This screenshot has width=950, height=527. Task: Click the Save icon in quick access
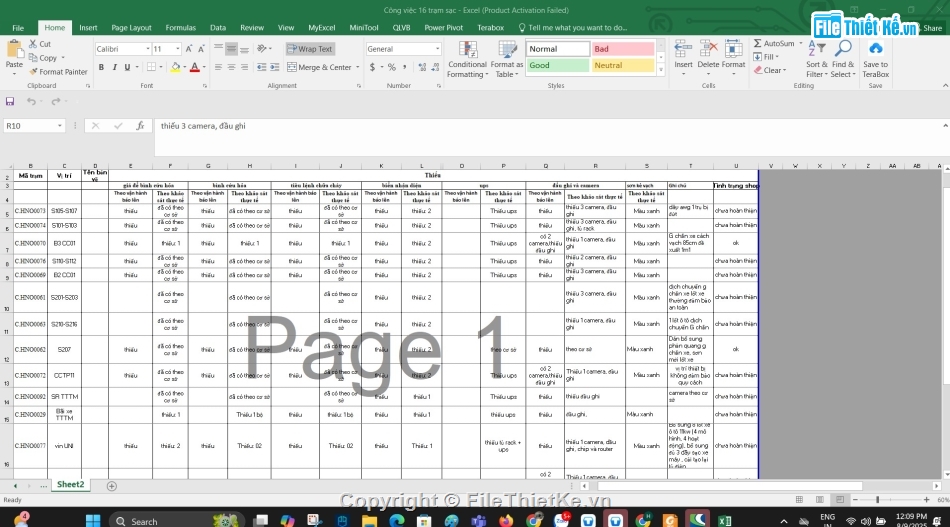10,102
